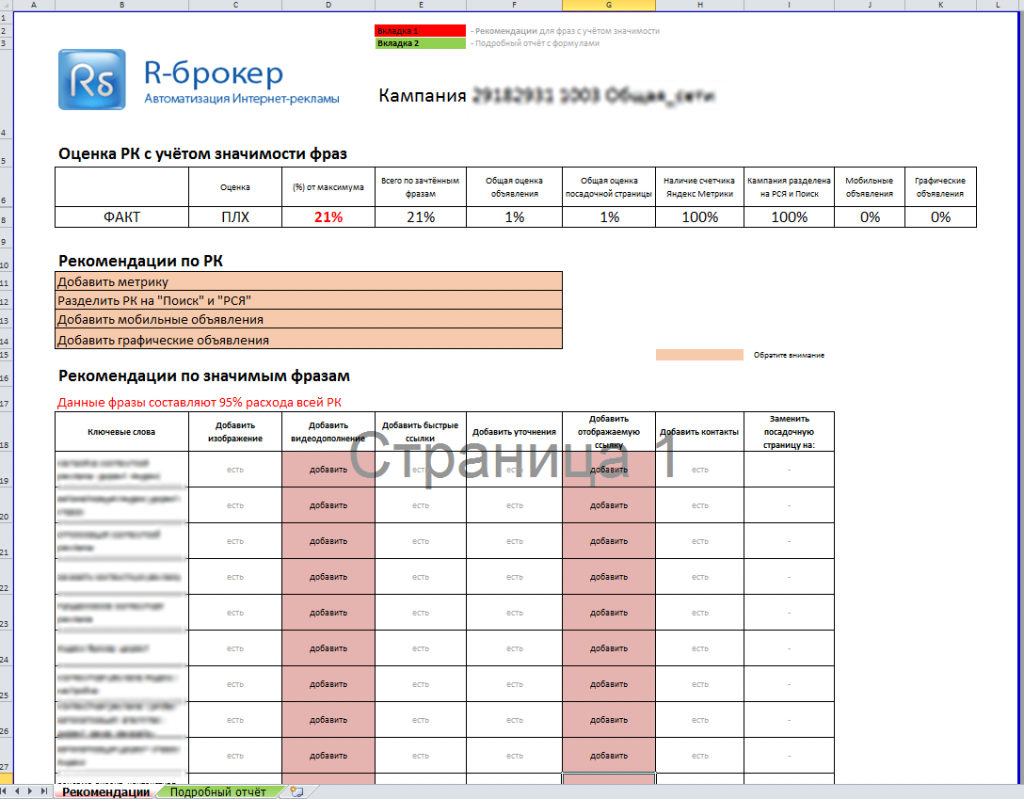The image size is (1024, 799).
Task: Select the column D header
Action: (x=328, y=5)
